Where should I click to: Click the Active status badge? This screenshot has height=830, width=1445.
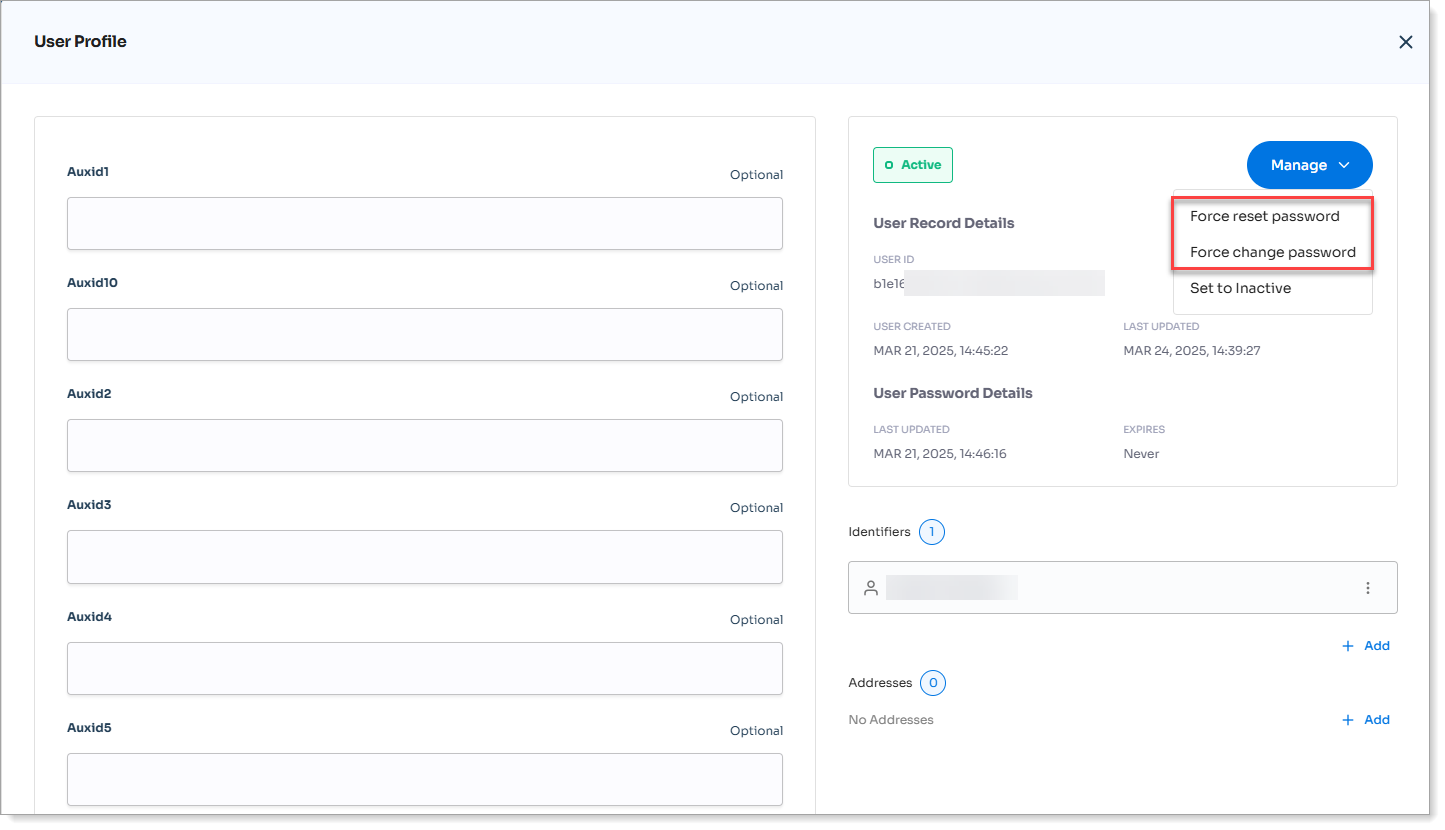coord(912,165)
